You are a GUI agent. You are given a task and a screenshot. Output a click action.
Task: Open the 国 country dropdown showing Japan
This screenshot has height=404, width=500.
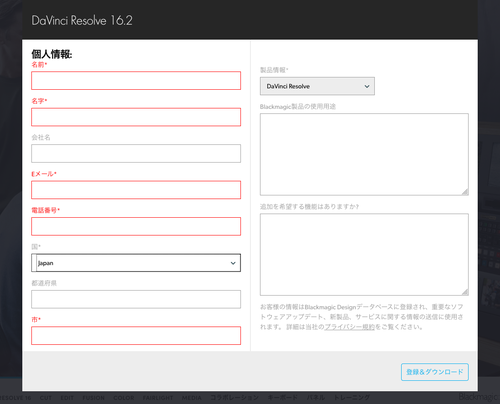(x=136, y=263)
